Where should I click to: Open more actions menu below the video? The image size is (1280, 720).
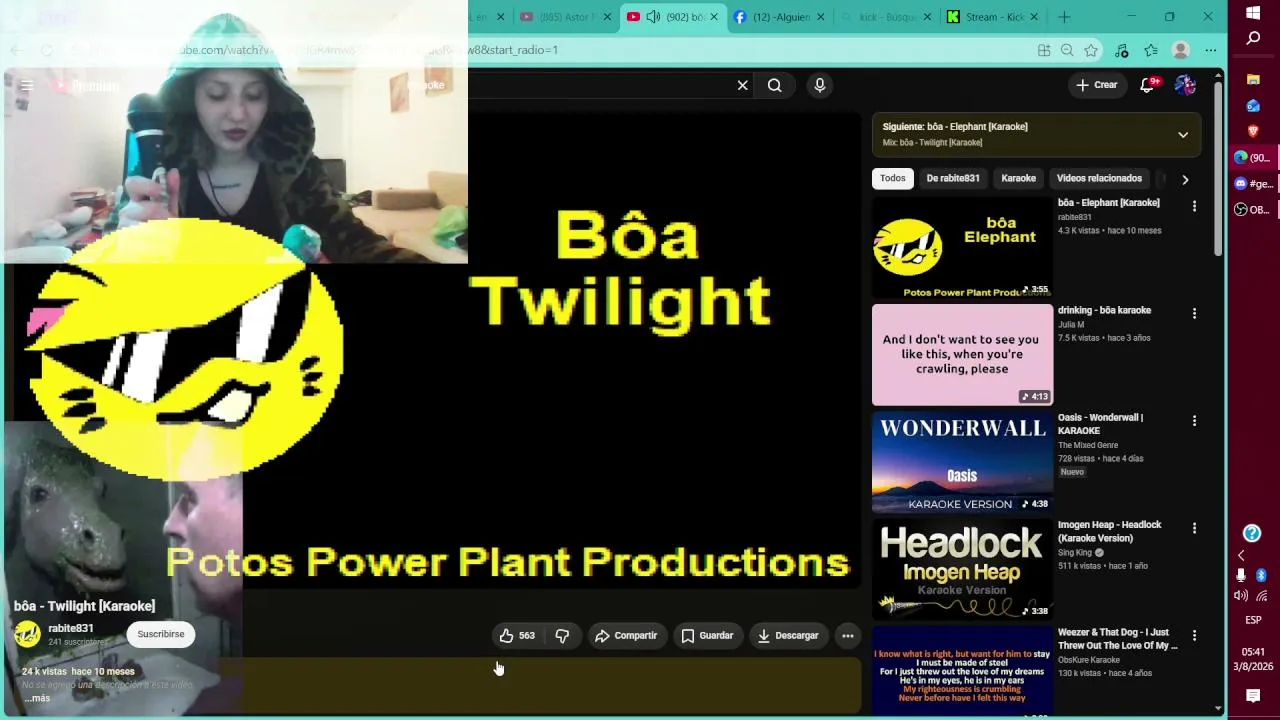coord(848,636)
